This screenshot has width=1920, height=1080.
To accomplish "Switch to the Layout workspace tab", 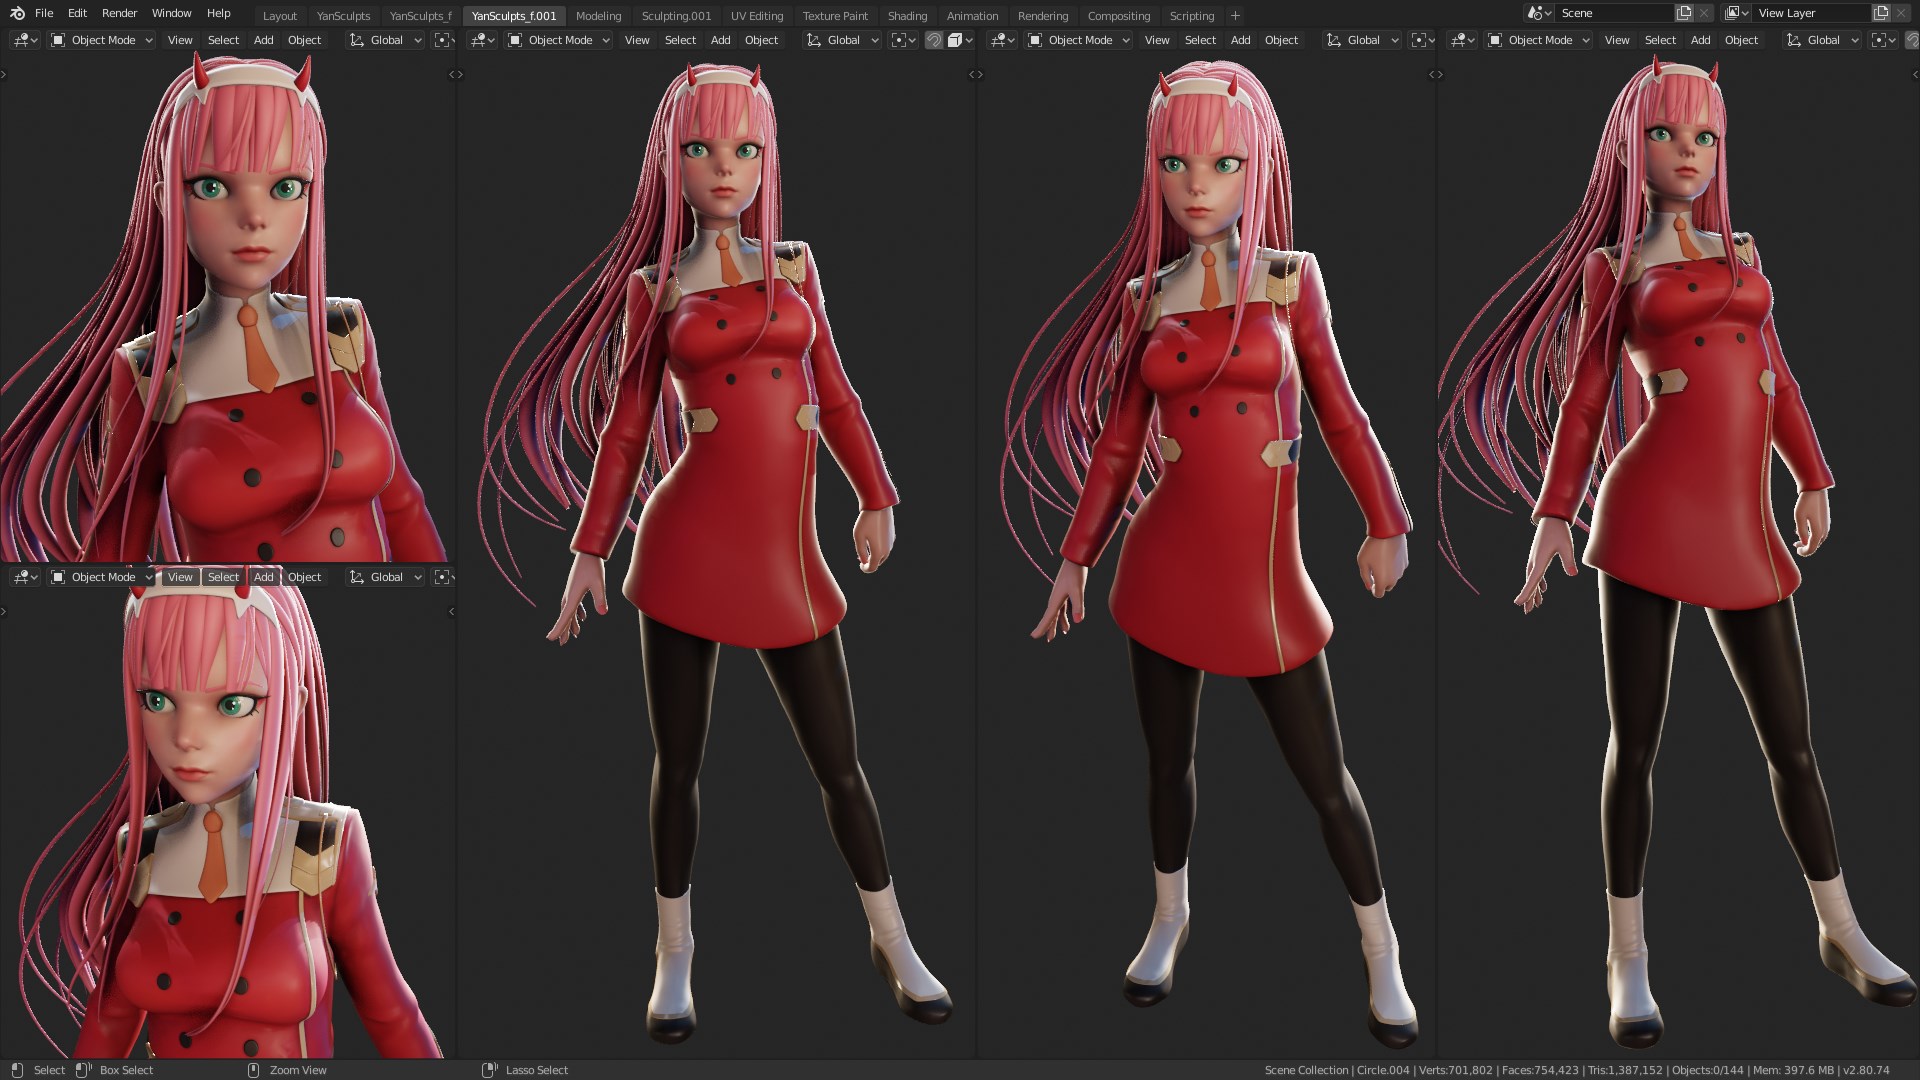I will point(279,16).
